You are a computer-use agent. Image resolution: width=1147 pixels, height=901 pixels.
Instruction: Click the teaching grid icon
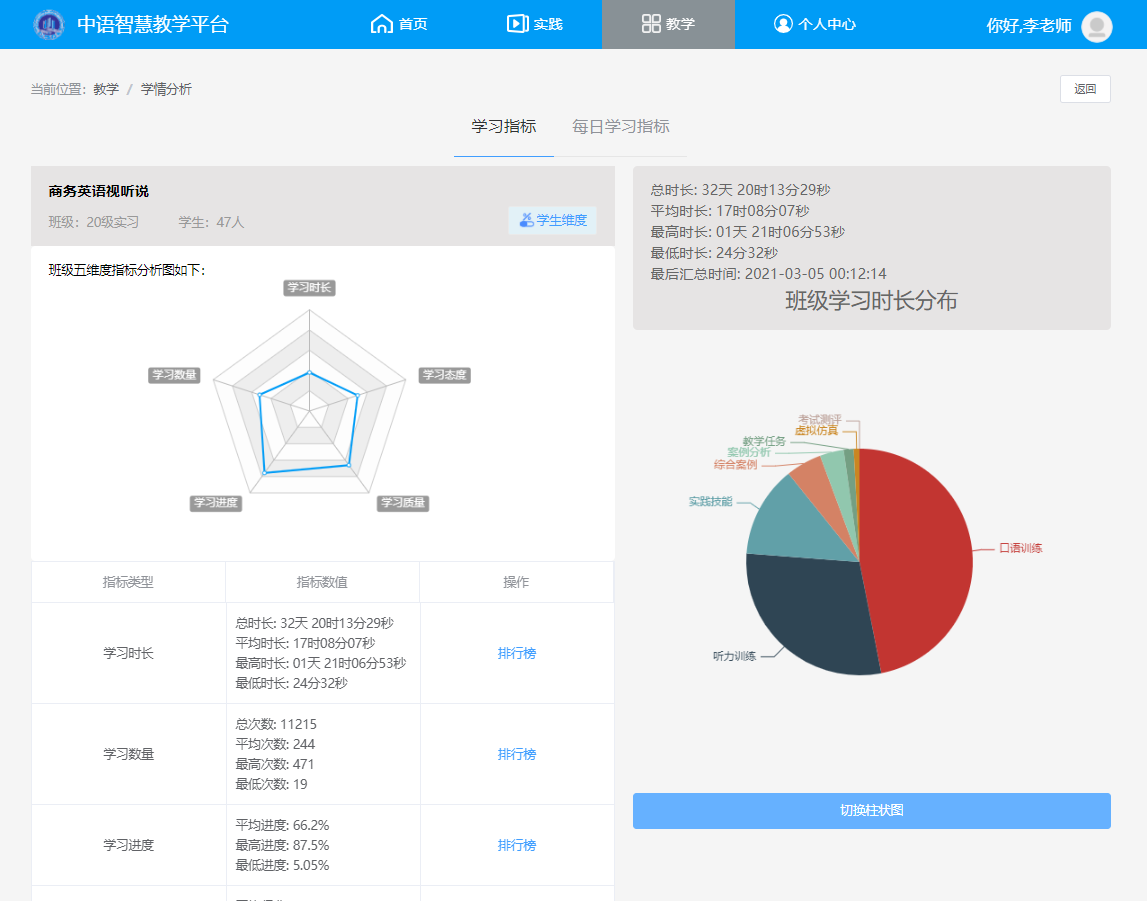tap(651, 24)
